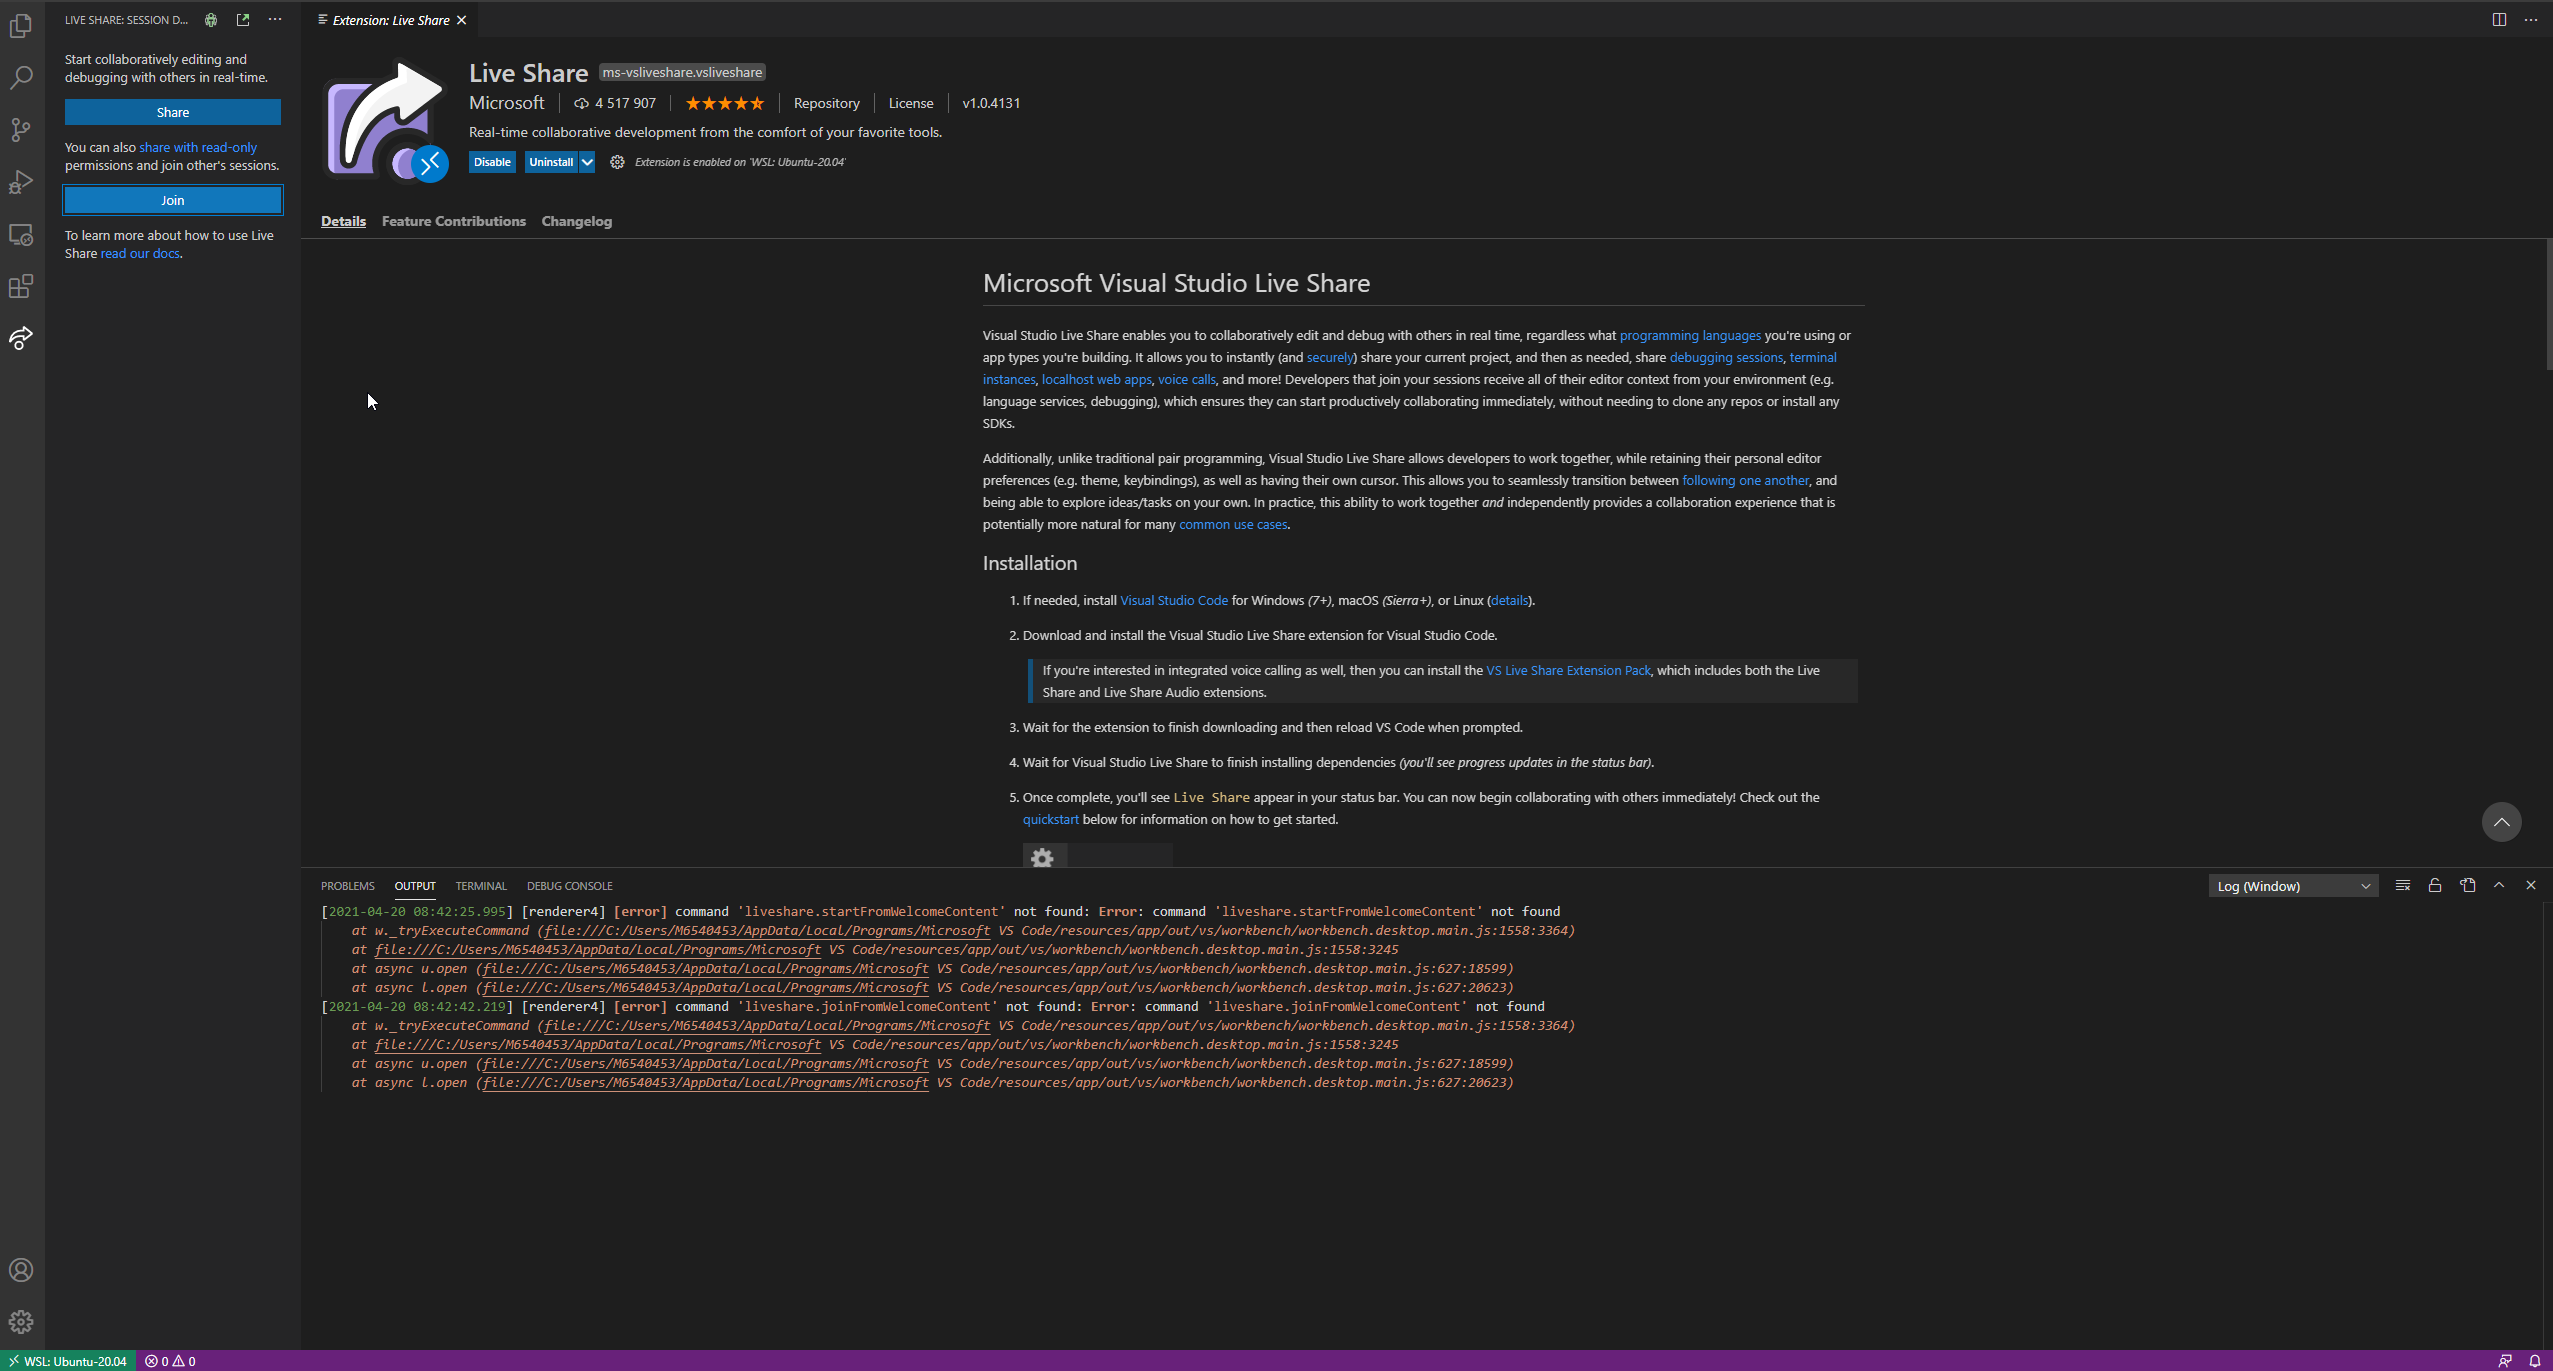Toggle output scroll lock
This screenshot has width=2553, height=1371.
tap(2435, 886)
